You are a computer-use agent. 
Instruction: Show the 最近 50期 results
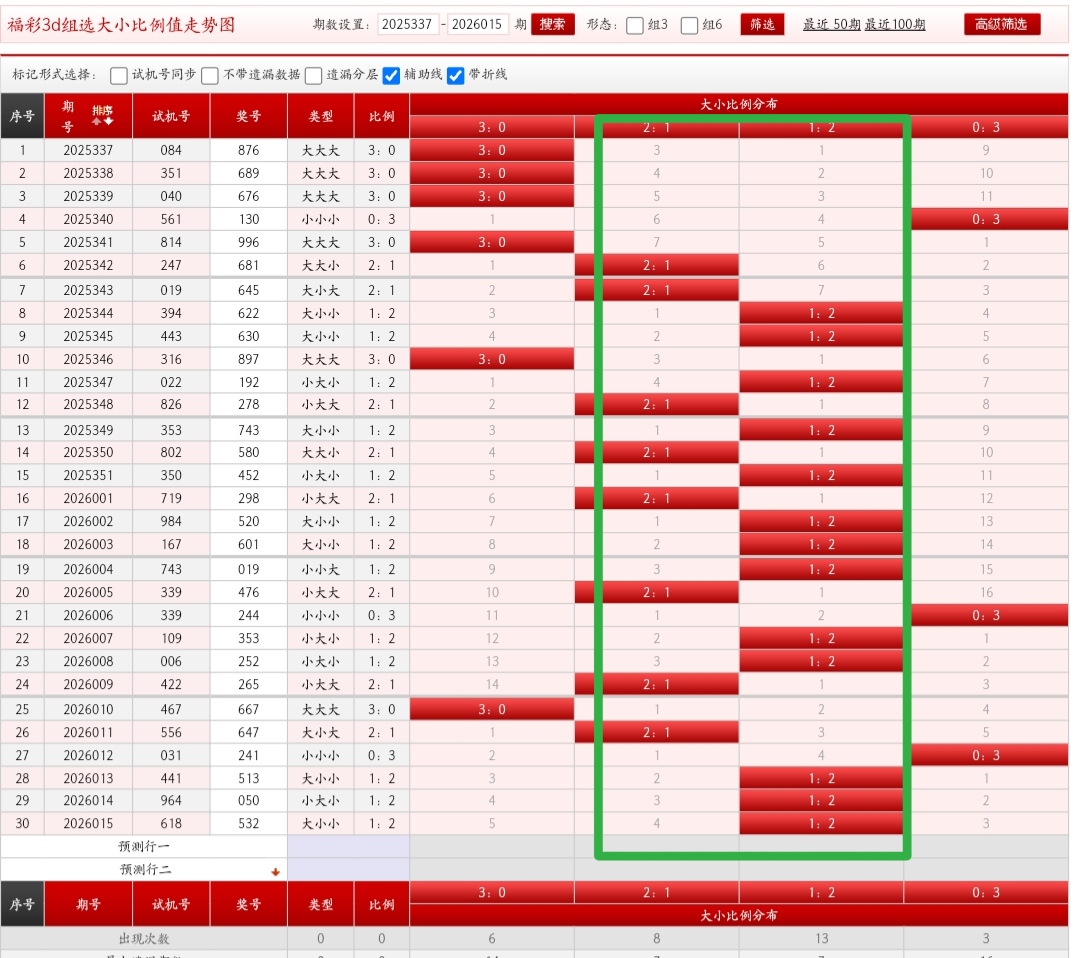pyautogui.click(x=830, y=25)
